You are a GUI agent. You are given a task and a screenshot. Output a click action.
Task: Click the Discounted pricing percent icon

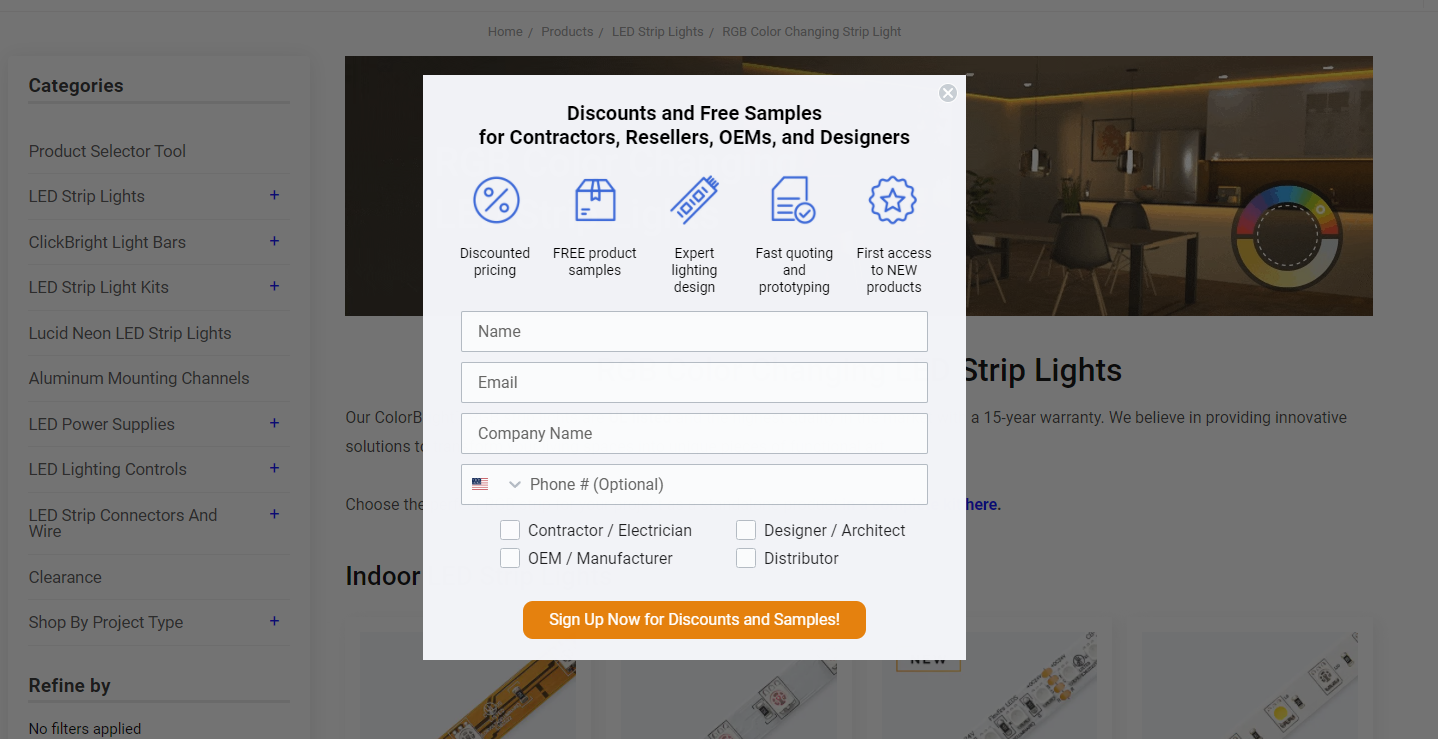point(496,200)
